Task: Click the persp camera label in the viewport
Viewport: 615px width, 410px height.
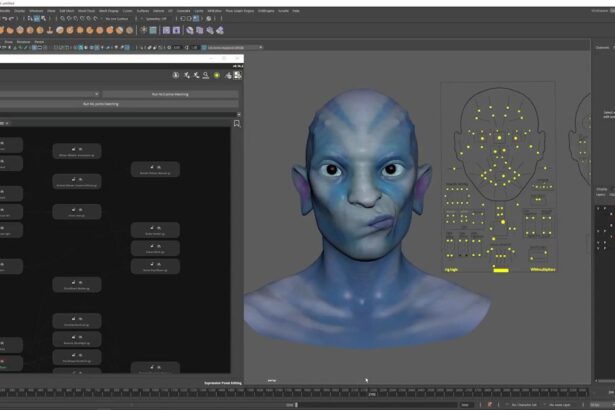Action: coord(271,380)
